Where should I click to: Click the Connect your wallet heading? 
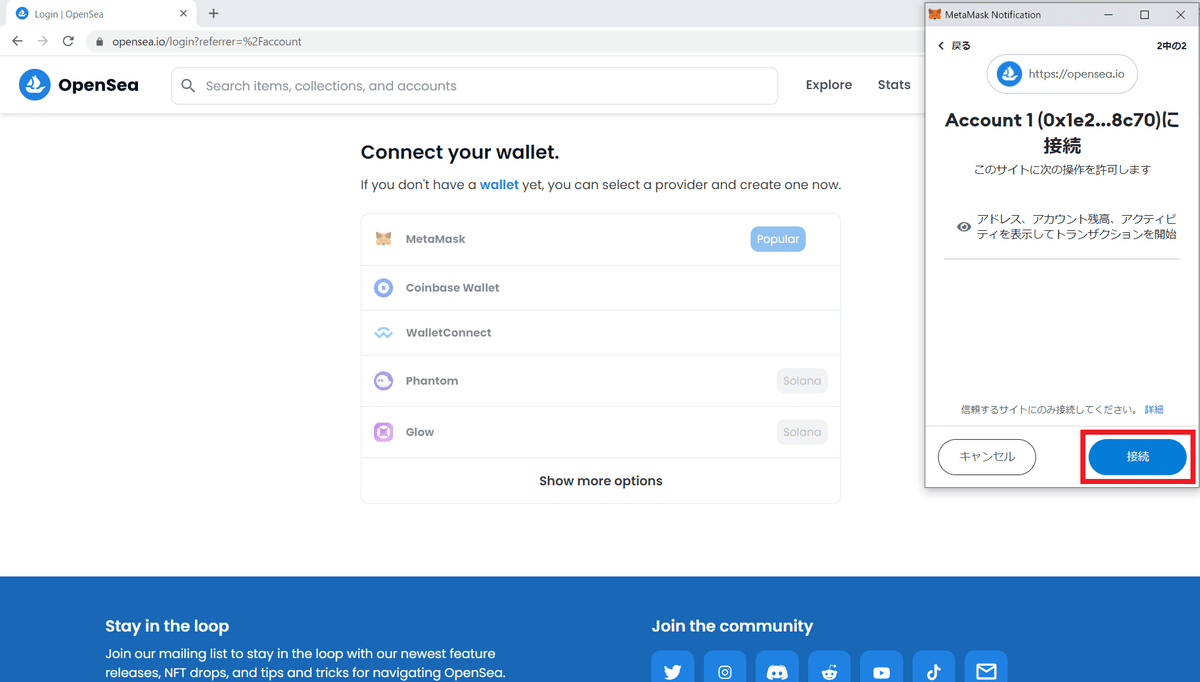[x=460, y=153]
